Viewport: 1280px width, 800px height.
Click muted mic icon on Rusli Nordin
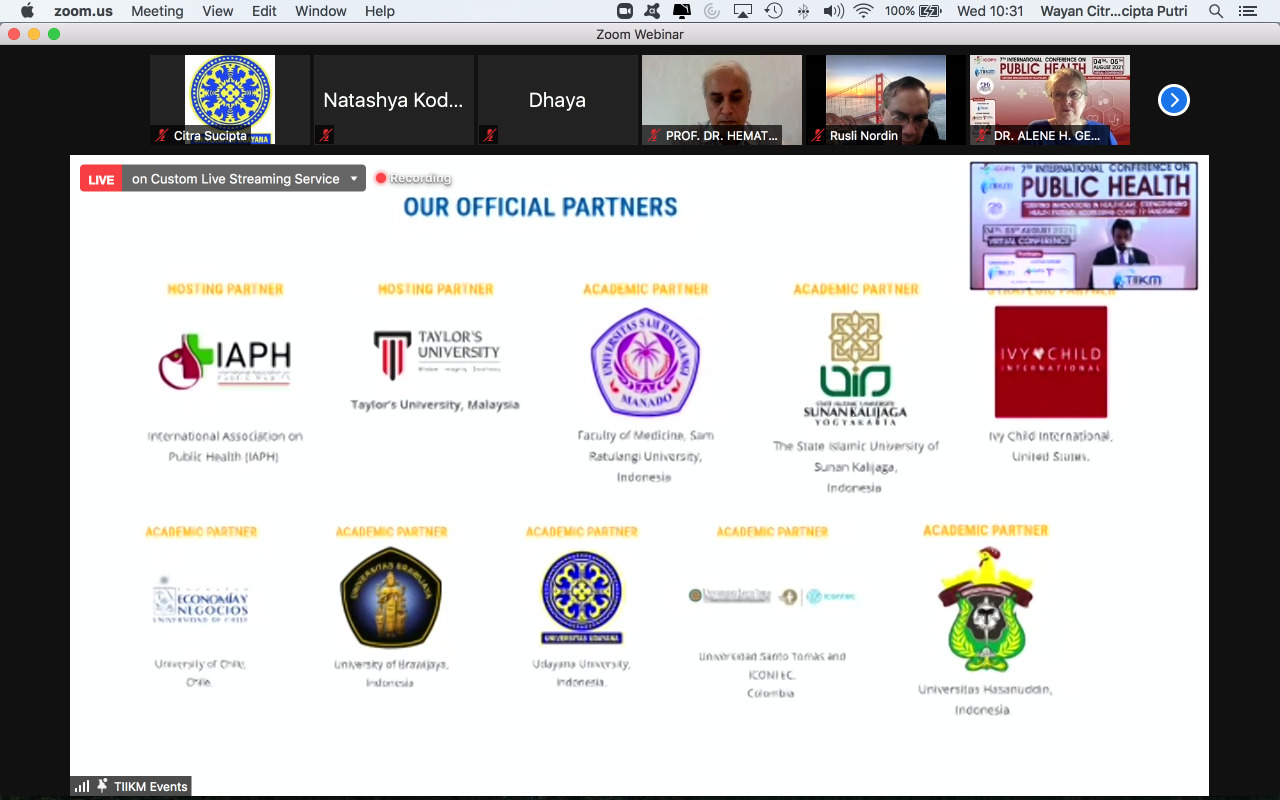click(x=817, y=135)
